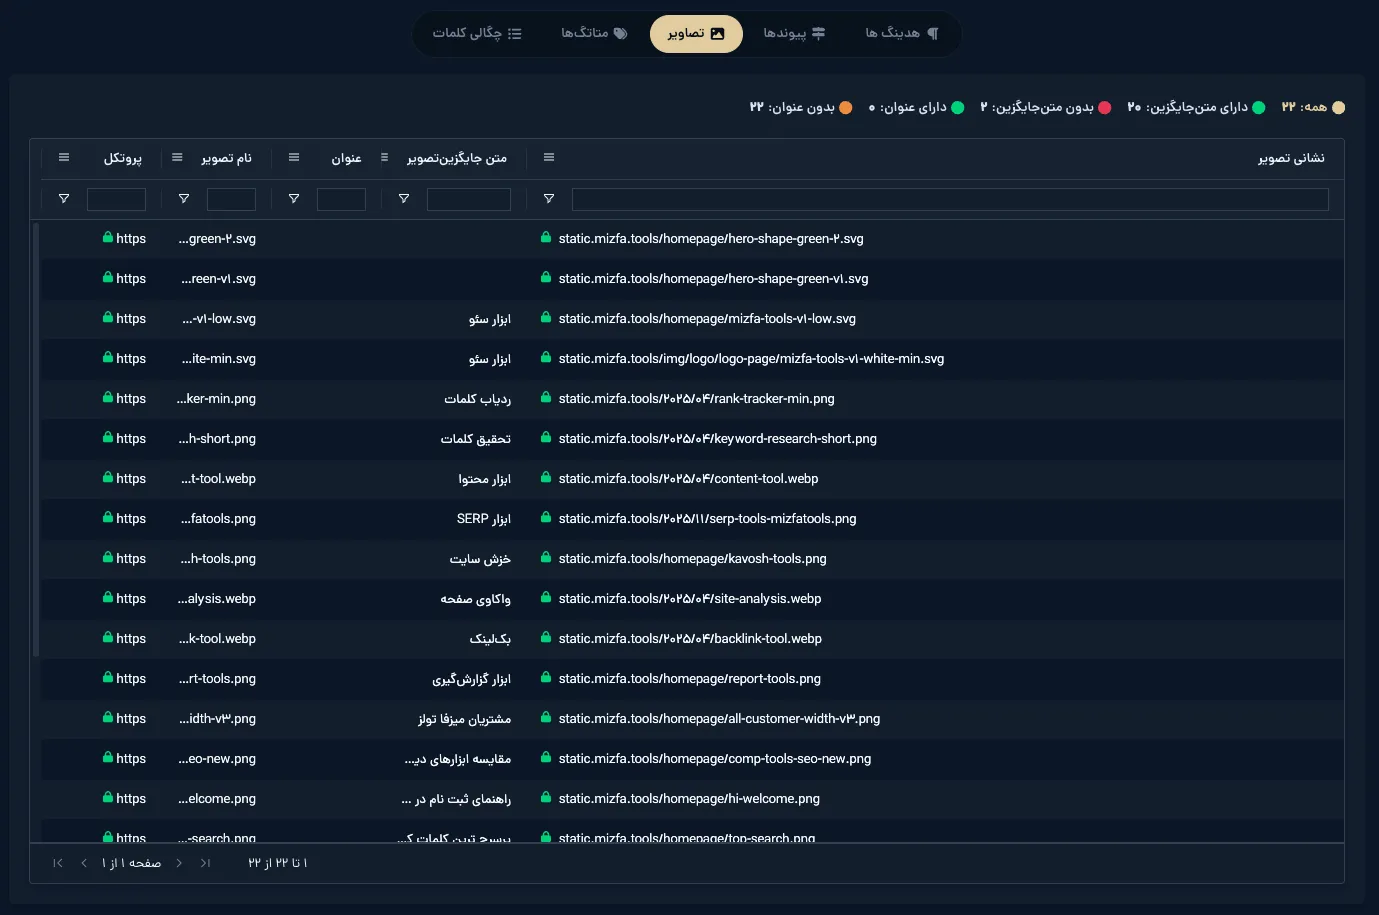The image size is (1379, 915).
Task: Go to last page in pagination
Action: click(x=205, y=863)
